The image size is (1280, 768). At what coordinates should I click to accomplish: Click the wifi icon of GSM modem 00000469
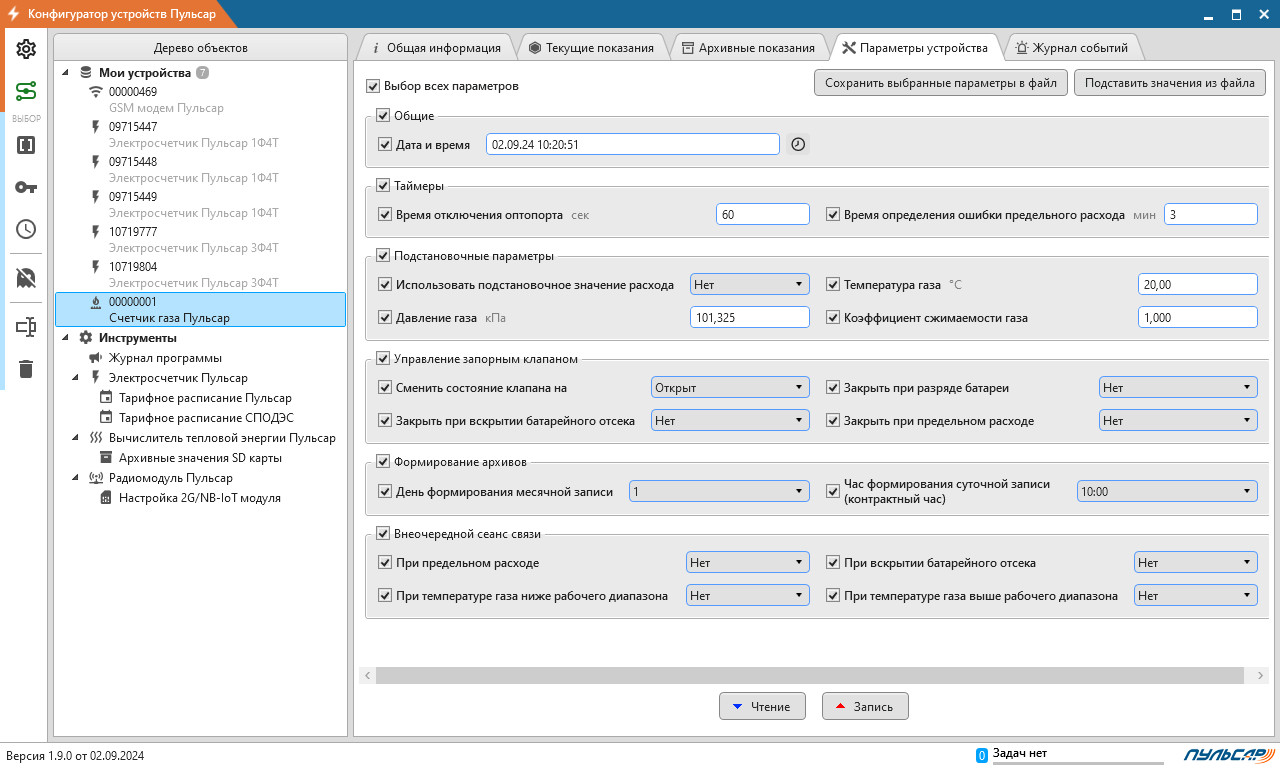(96, 91)
